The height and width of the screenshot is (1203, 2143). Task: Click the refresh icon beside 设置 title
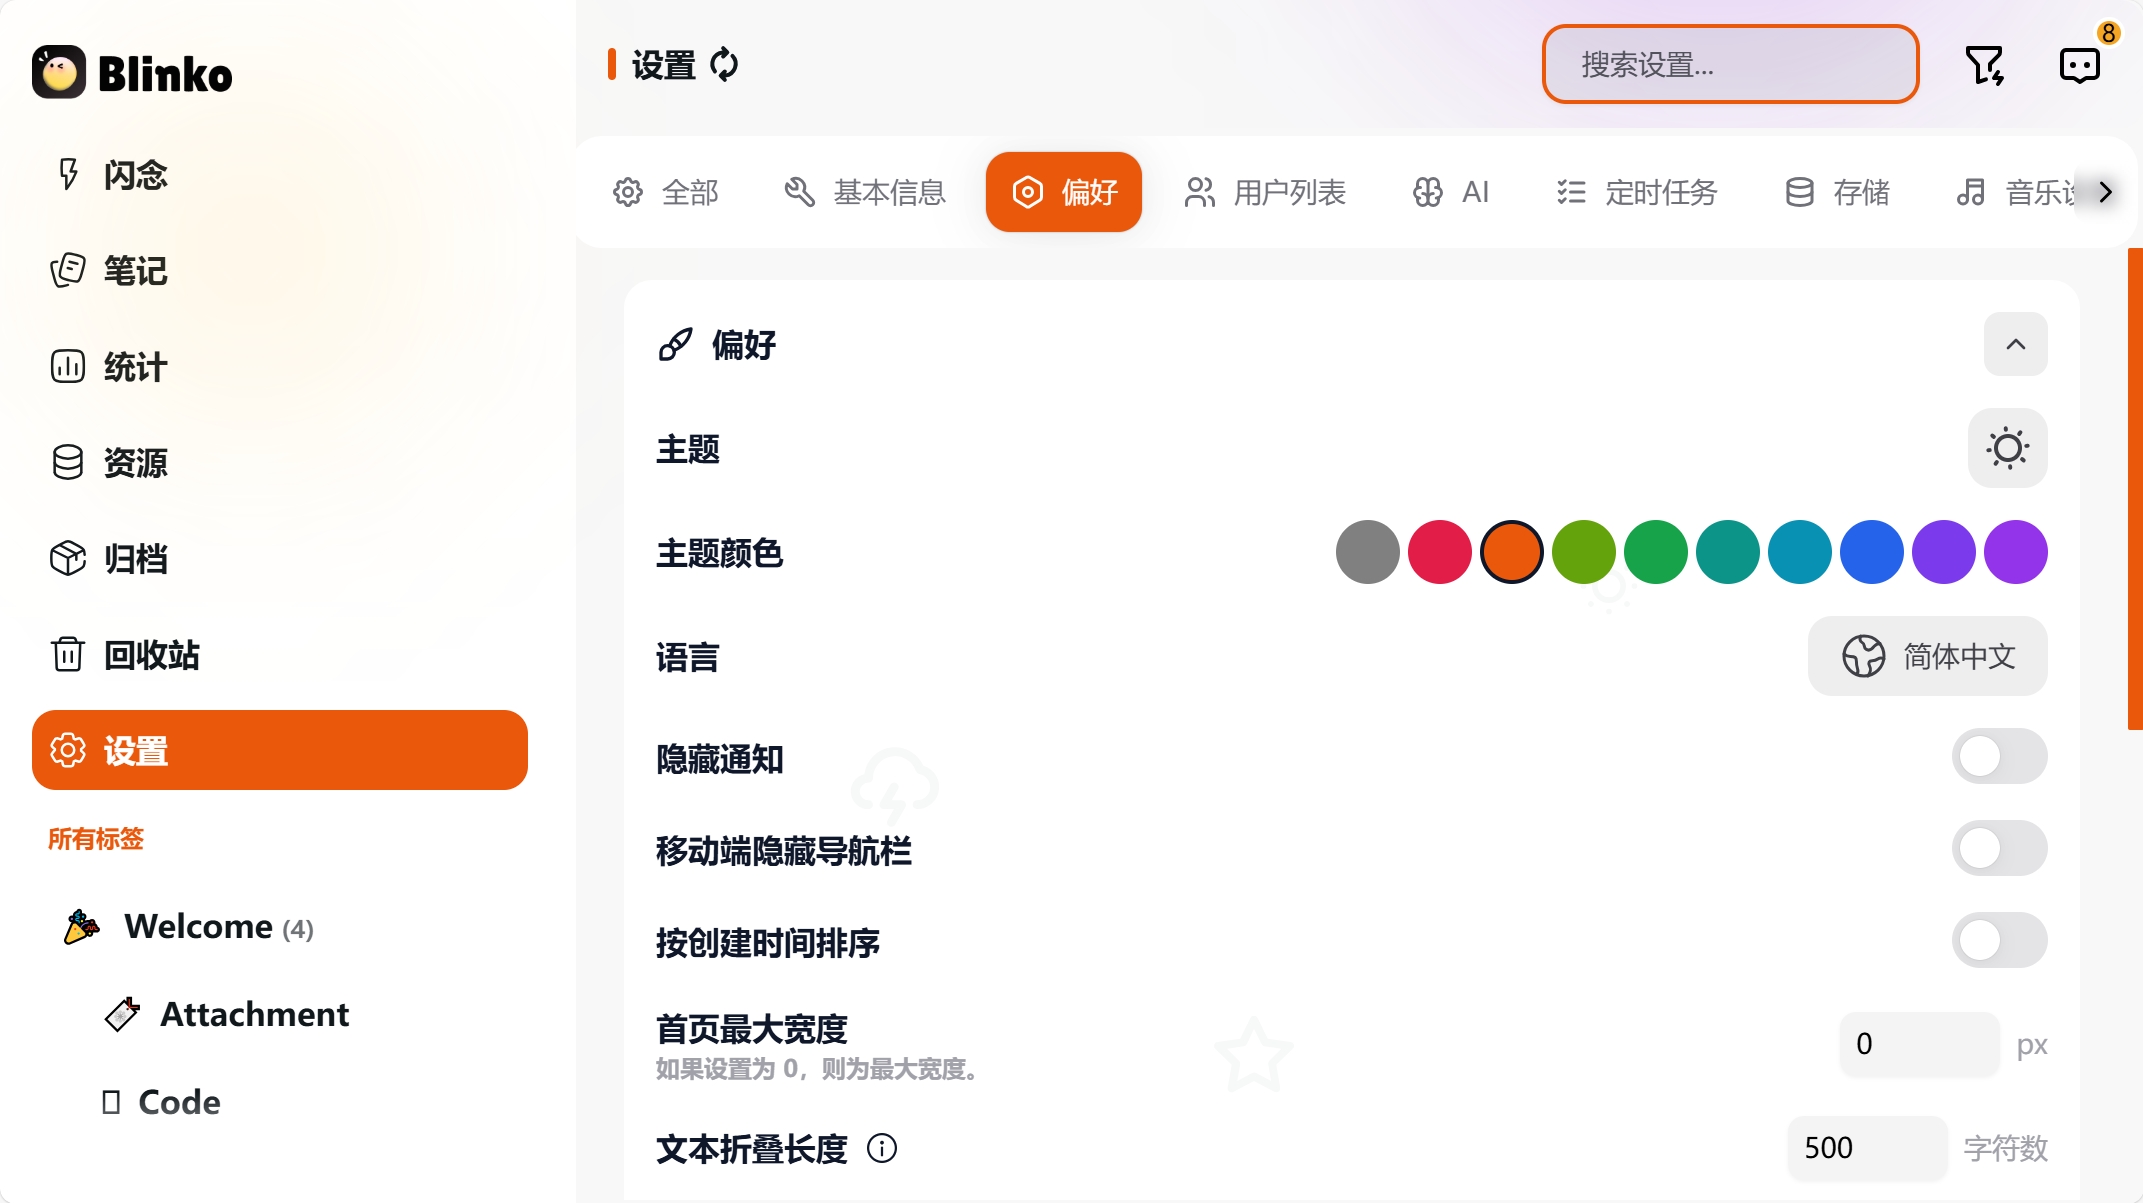click(724, 65)
